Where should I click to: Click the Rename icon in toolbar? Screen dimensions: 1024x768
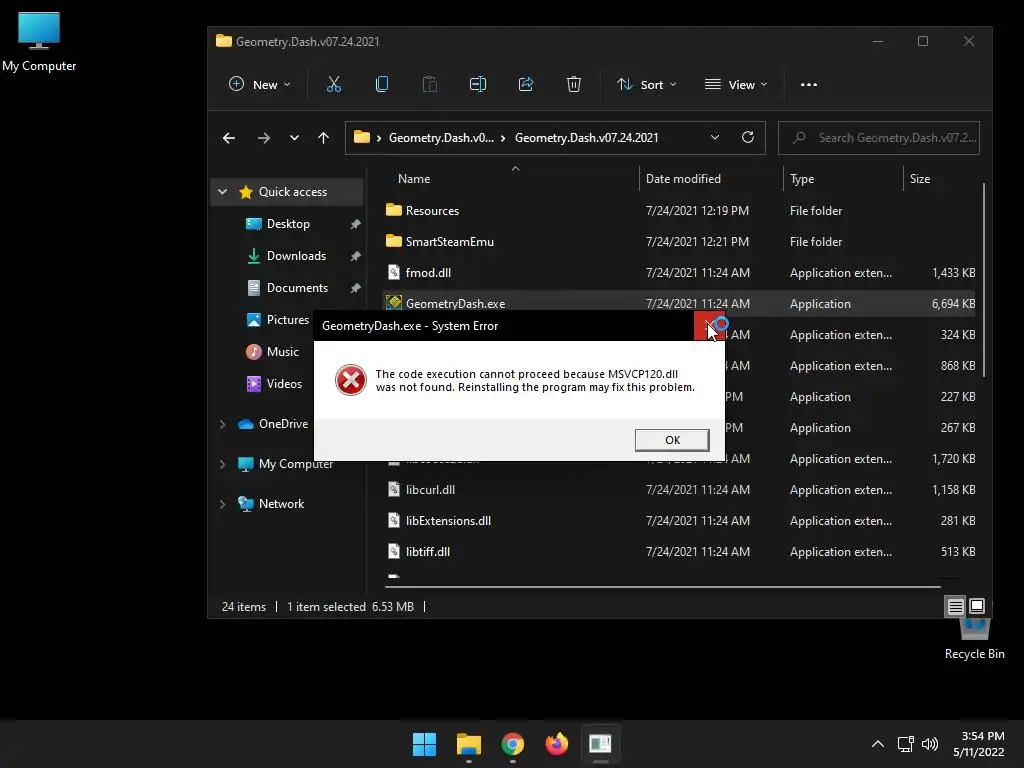tap(478, 84)
